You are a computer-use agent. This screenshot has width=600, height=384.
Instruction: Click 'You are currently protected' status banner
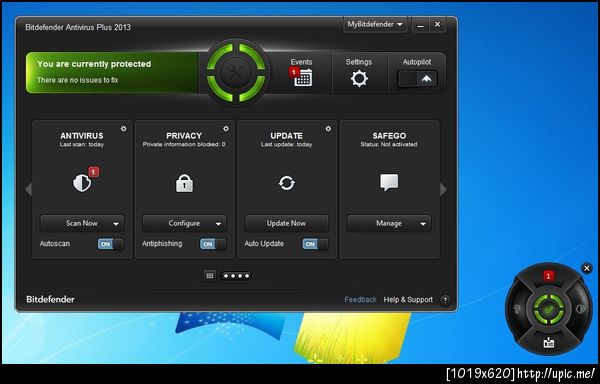[x=112, y=73]
